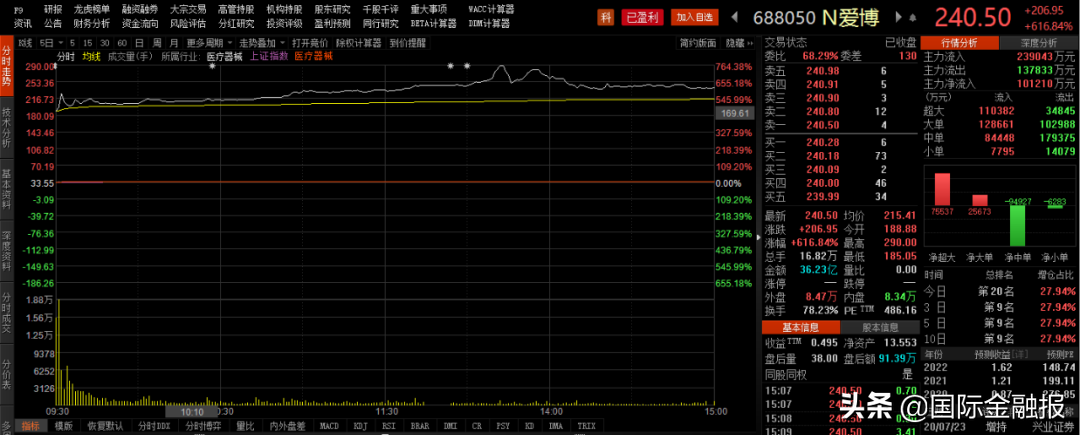The width and height of the screenshot is (1080, 435).
Task: Open the 研报 menu item
Action: (x=53, y=10)
